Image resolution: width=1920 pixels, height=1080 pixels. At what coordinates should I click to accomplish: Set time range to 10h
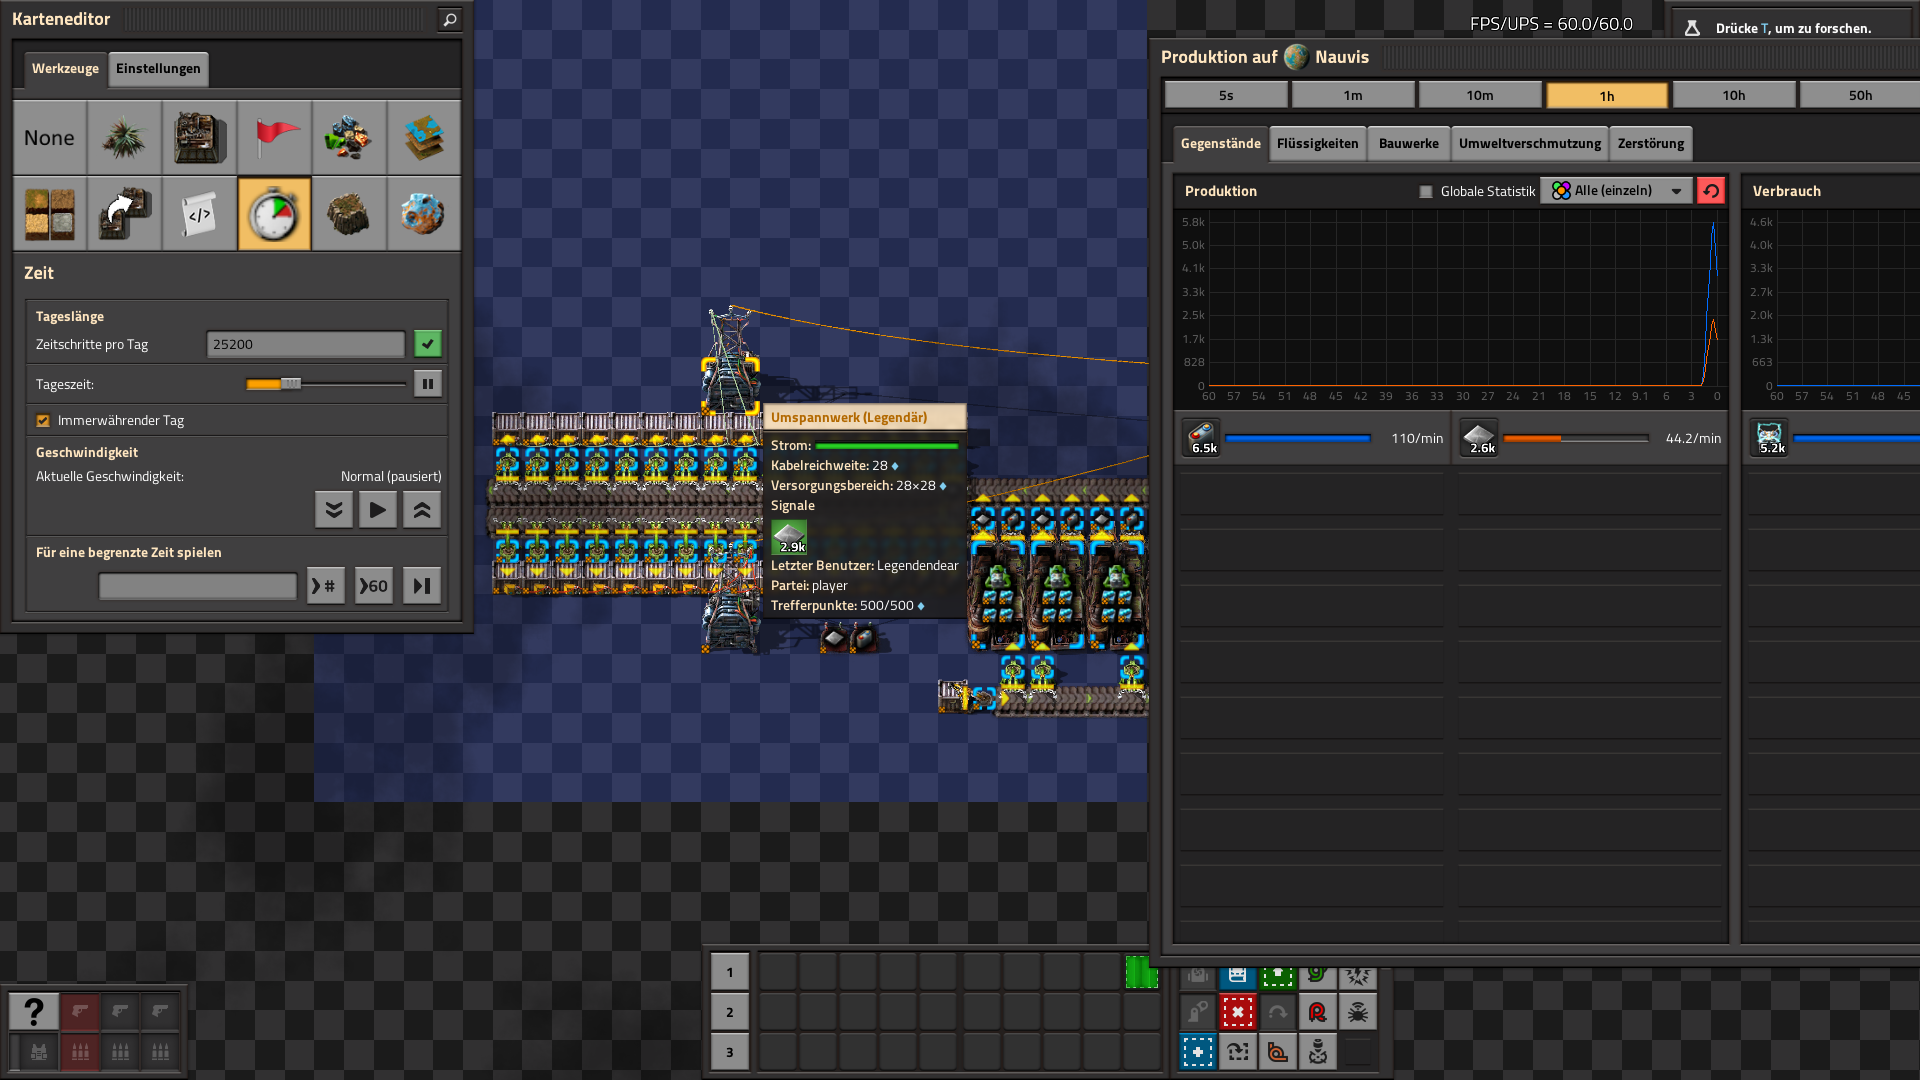1734,95
